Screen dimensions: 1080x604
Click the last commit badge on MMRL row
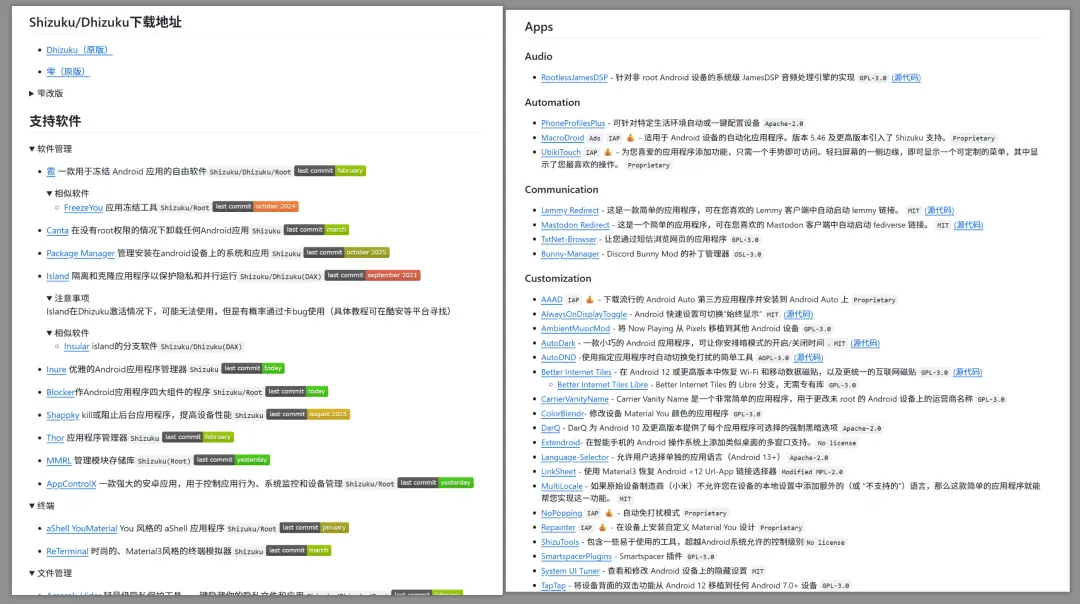coord(231,459)
